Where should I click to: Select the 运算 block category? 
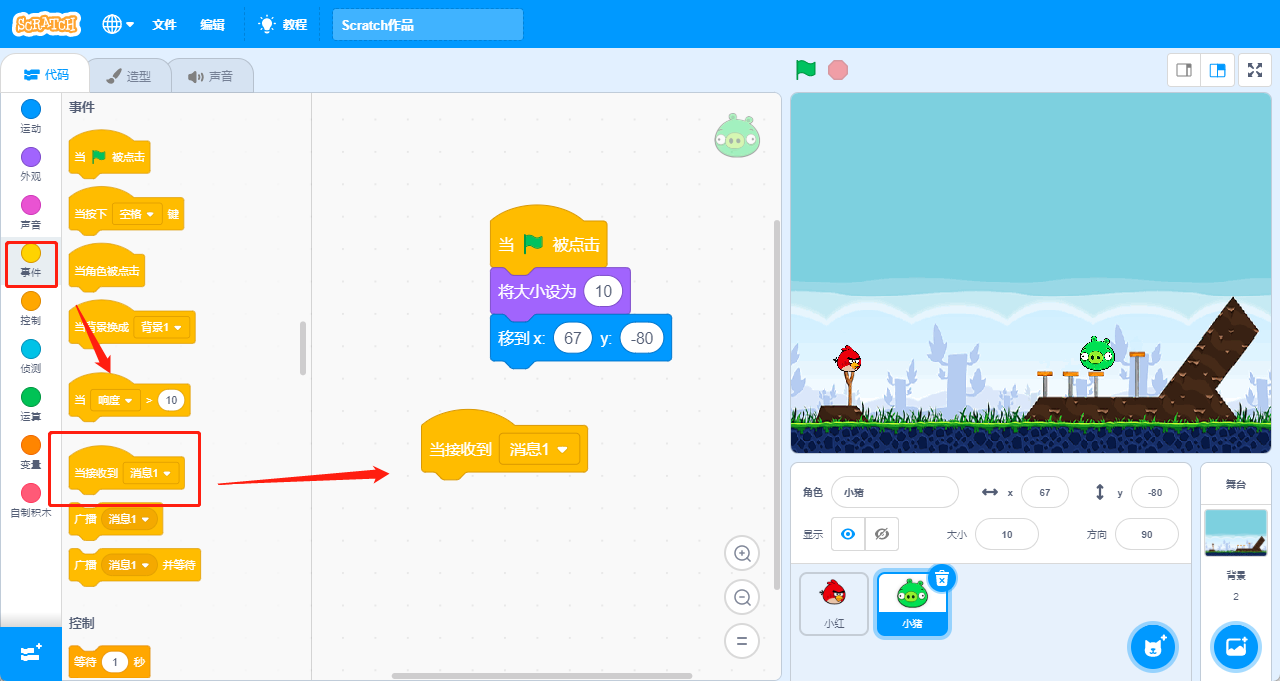[31, 404]
